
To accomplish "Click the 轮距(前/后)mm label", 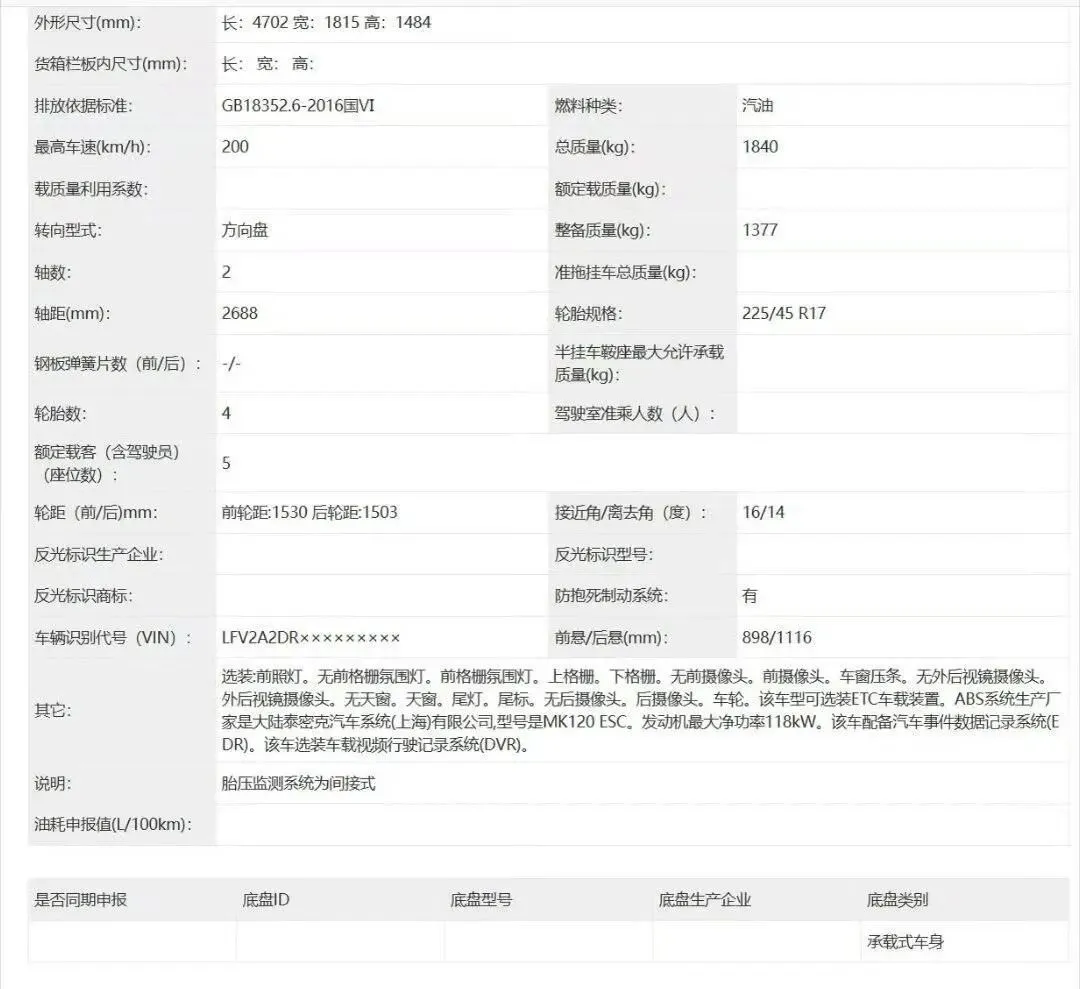I will coord(96,512).
